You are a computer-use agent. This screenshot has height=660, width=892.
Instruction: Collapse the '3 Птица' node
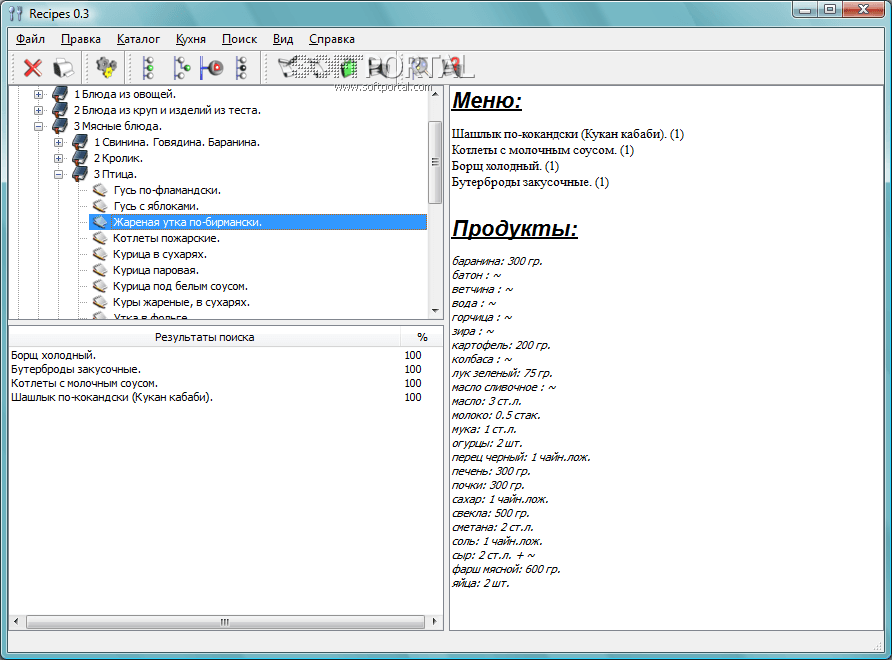click(59, 174)
